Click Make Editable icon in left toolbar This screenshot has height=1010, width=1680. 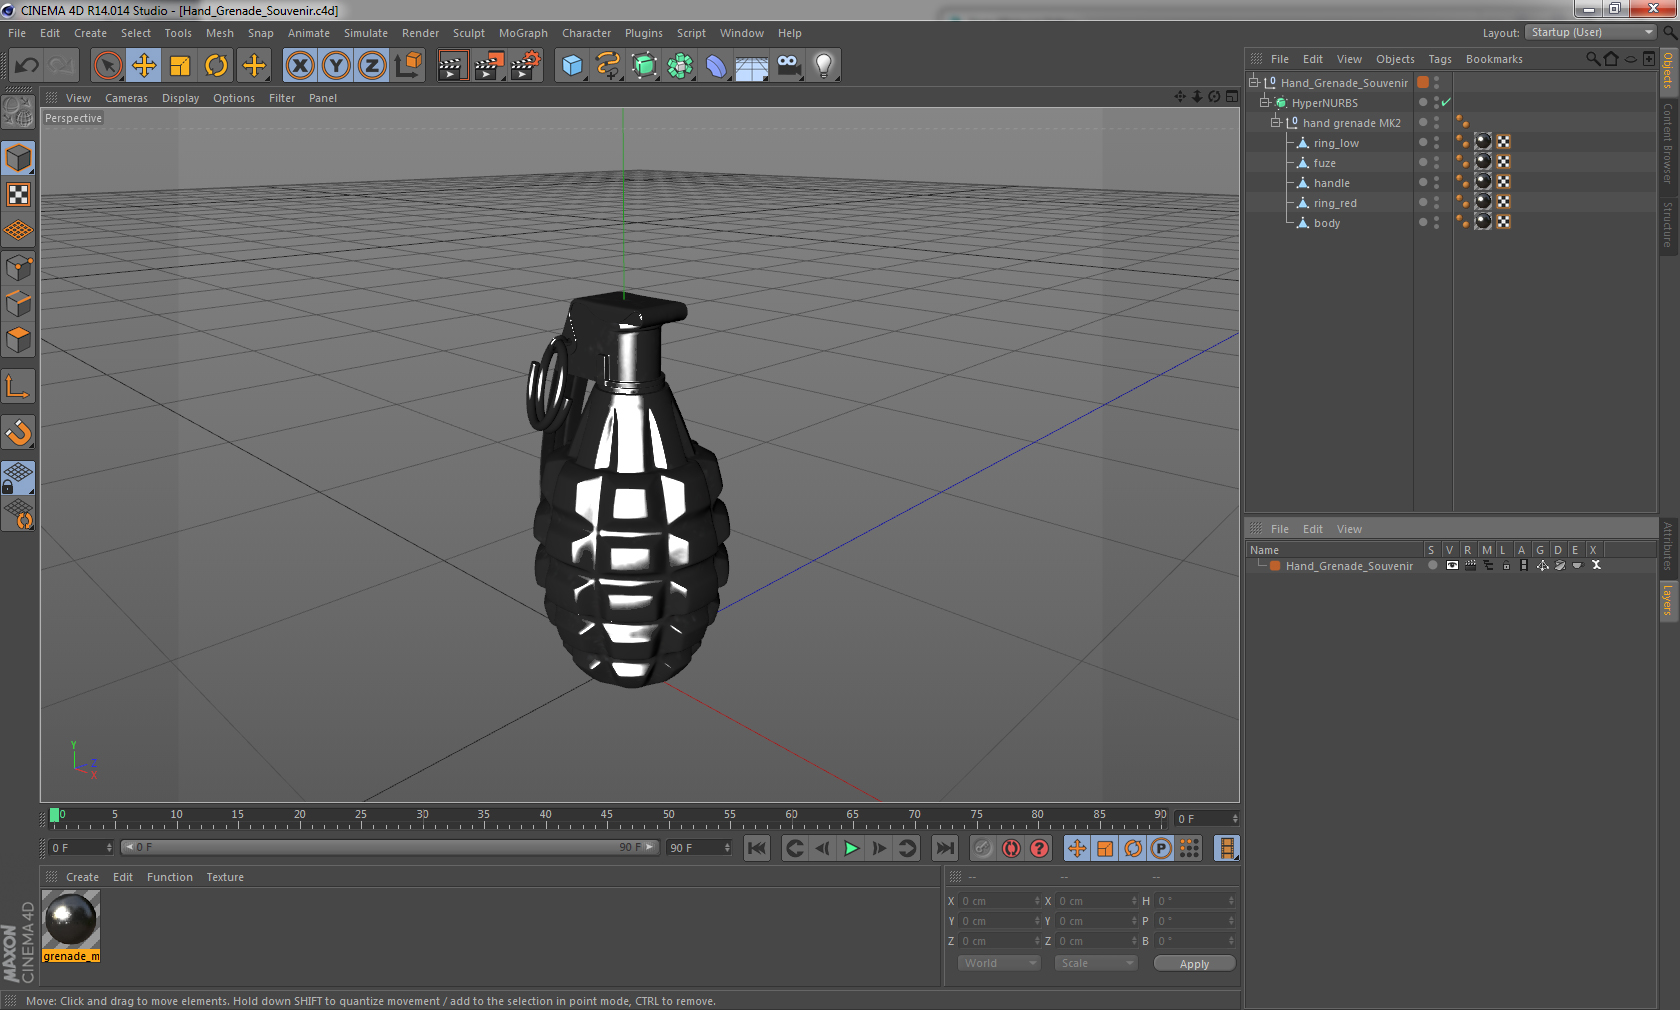[x=18, y=111]
